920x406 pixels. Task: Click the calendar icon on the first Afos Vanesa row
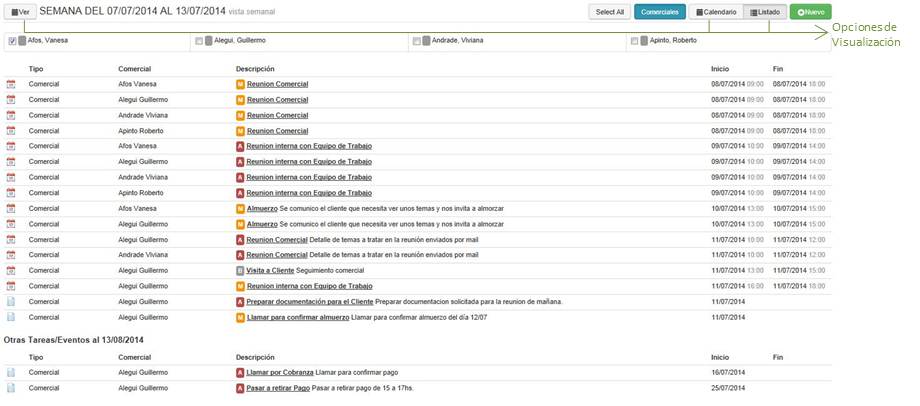click(12, 85)
